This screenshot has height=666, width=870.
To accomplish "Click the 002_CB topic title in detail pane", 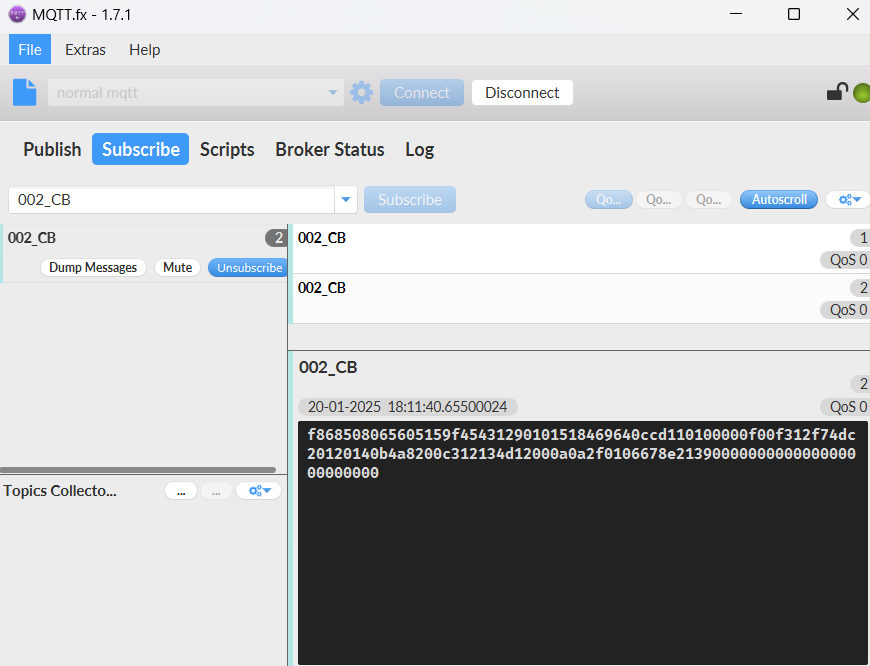I will 328,367.
